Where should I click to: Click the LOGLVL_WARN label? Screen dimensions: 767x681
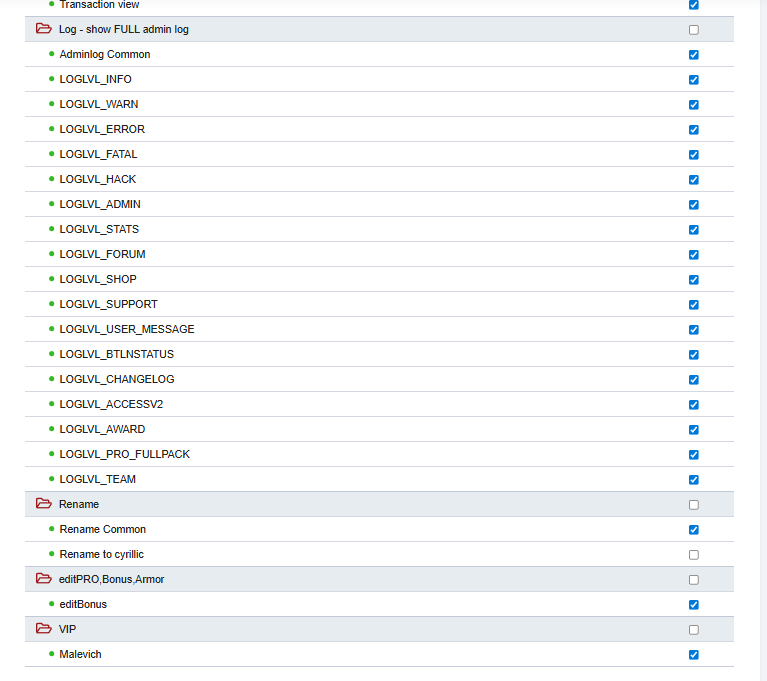[x=99, y=104]
